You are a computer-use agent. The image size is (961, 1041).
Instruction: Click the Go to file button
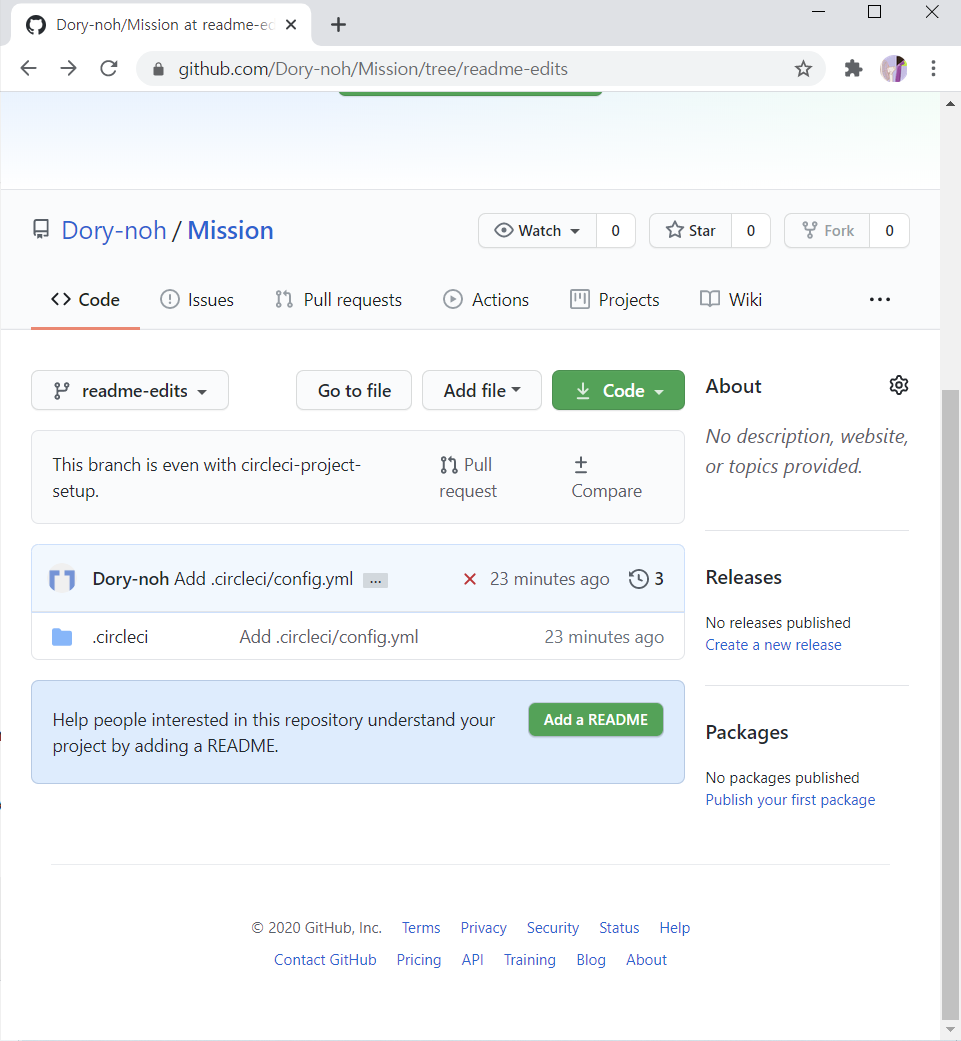click(x=354, y=390)
